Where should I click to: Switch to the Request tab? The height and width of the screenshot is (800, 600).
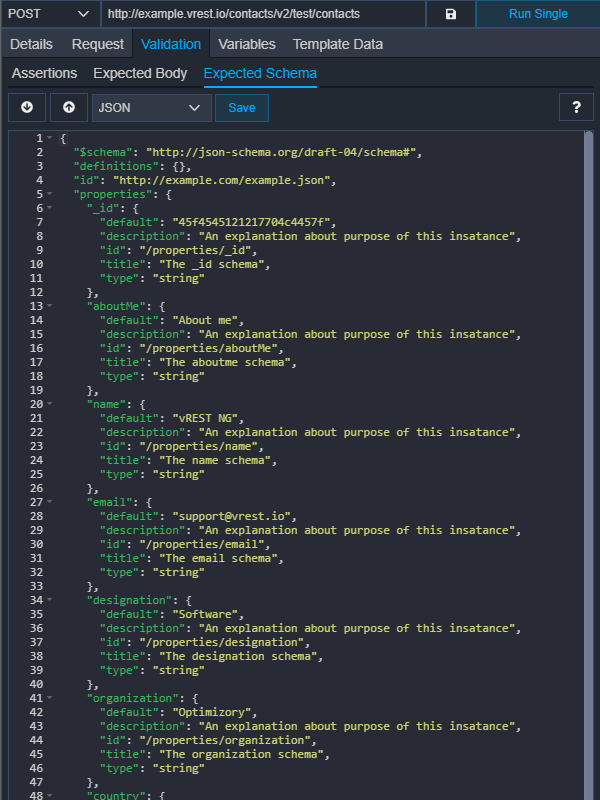(x=97, y=44)
